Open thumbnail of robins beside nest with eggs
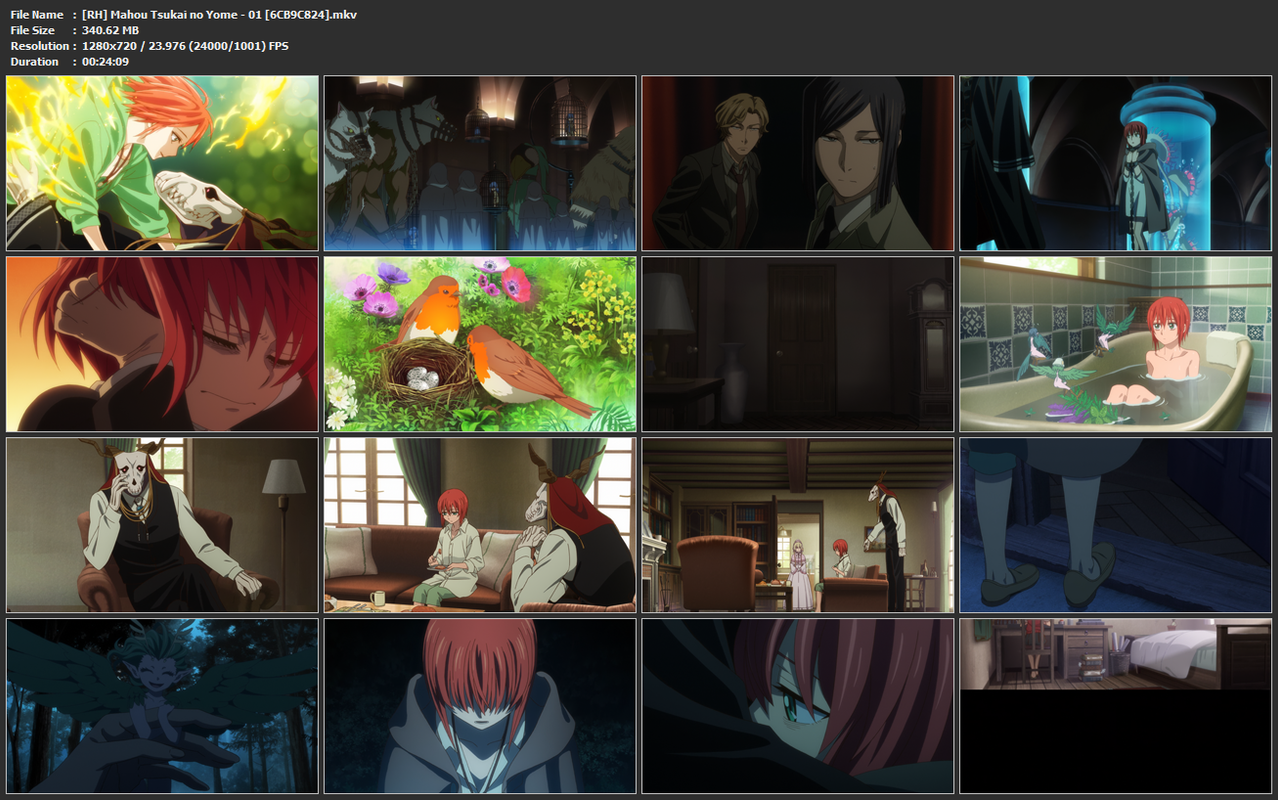This screenshot has width=1278, height=800. pos(480,344)
